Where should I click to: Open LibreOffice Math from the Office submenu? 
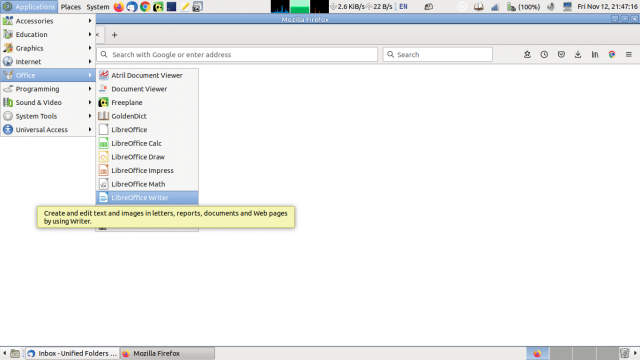[147, 184]
